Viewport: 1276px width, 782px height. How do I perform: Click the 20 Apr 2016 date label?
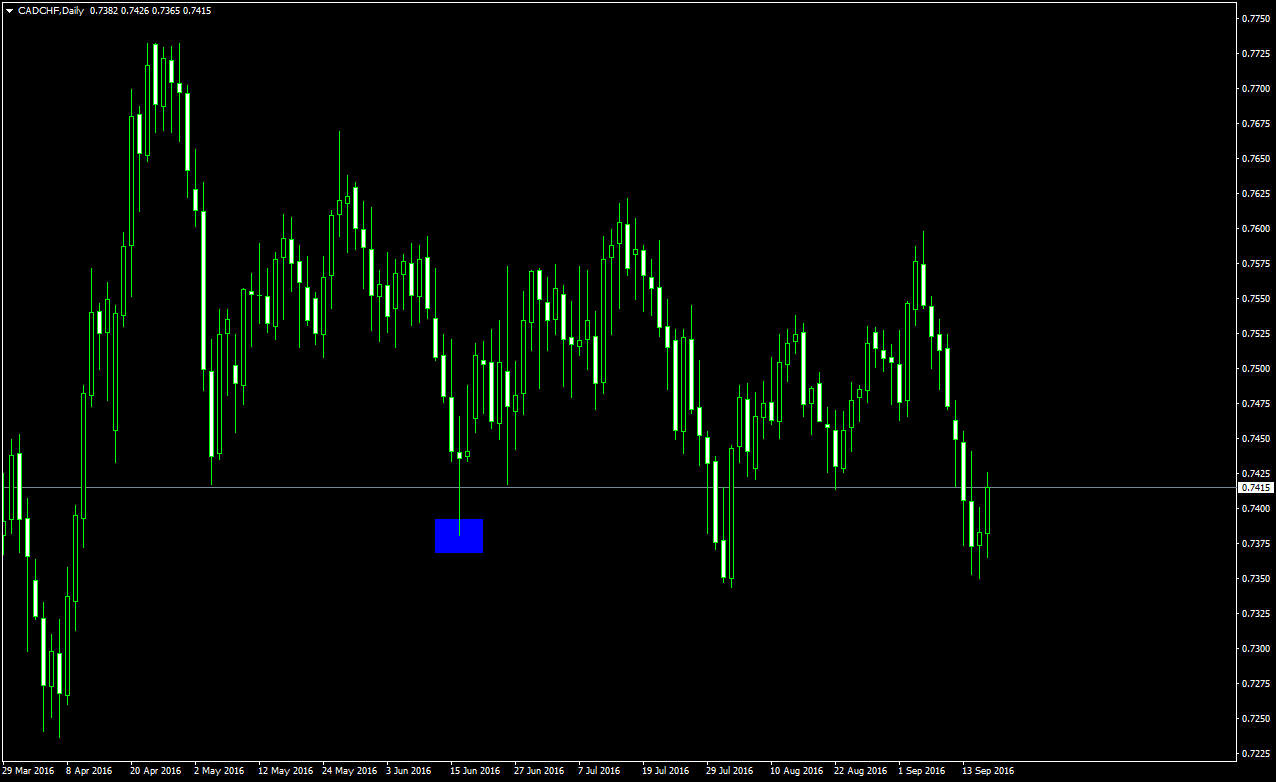pos(156,771)
